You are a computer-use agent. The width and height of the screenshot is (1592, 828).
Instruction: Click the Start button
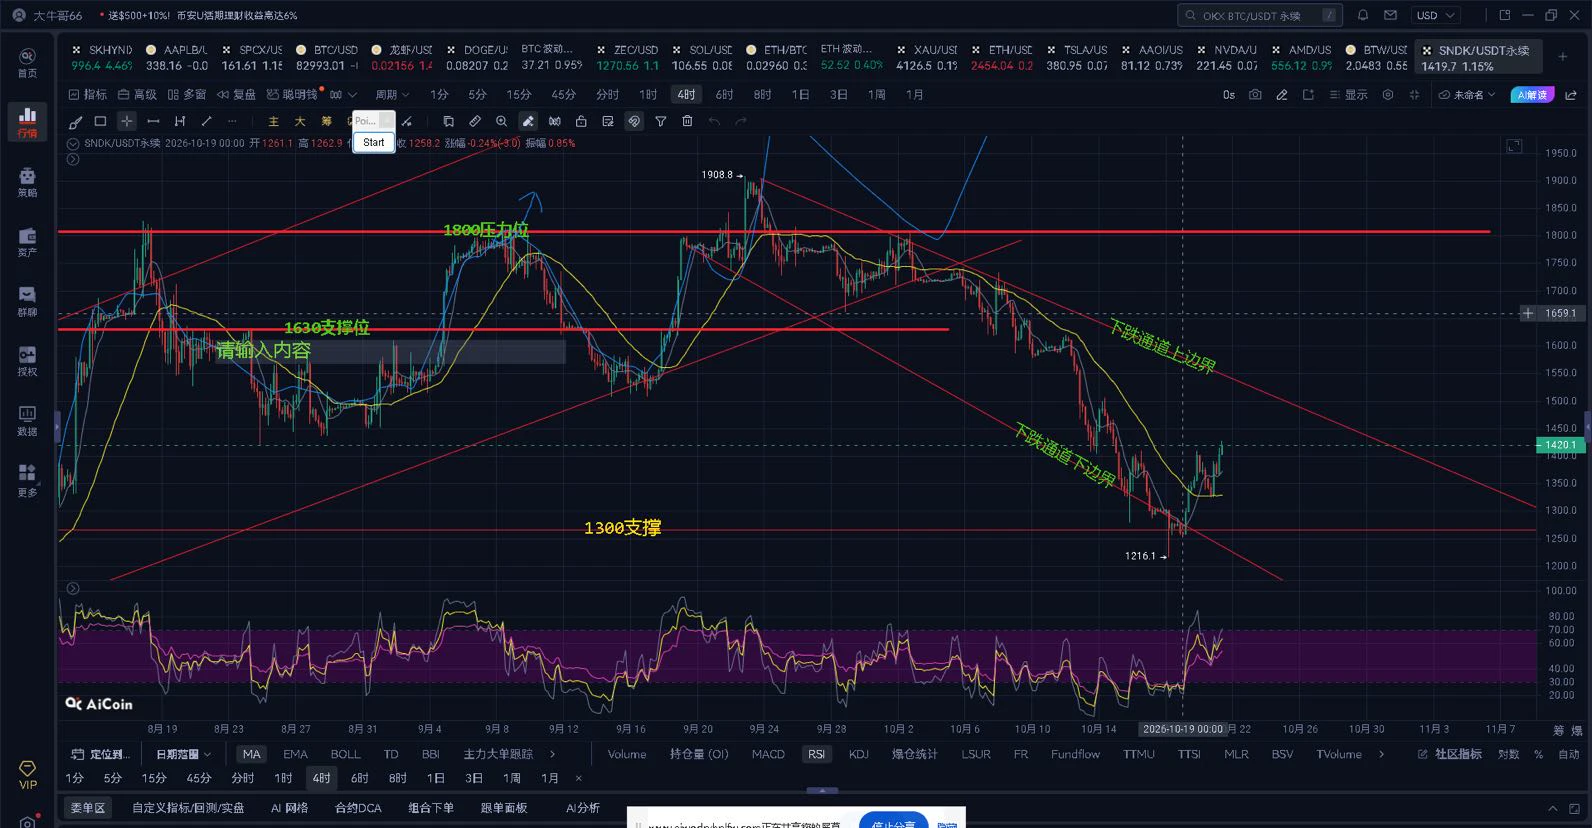373,142
